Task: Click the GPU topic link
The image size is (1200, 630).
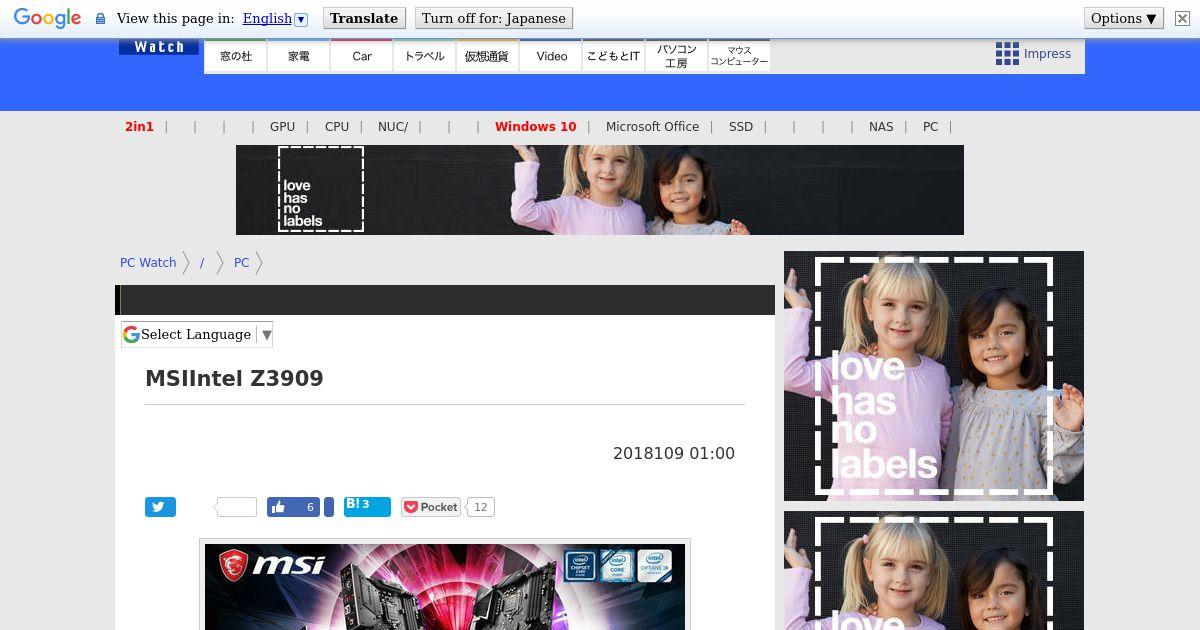Action: 282,127
